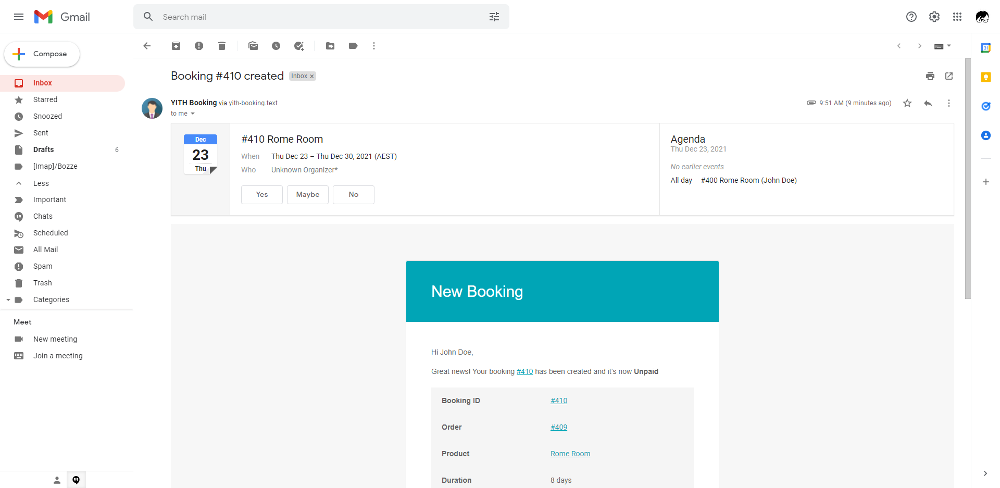Click the search magnifier icon
Image resolution: width=1000 pixels, height=488 pixels.
click(x=148, y=17)
